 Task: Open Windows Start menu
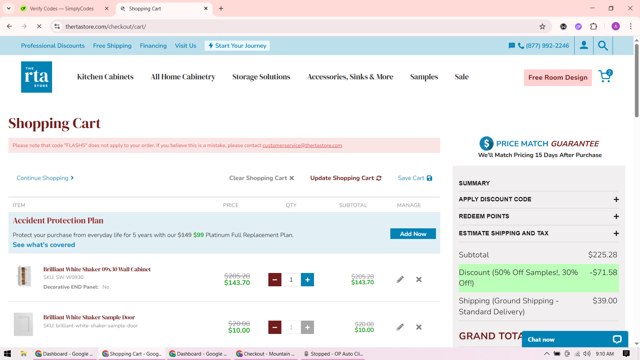(7, 353)
